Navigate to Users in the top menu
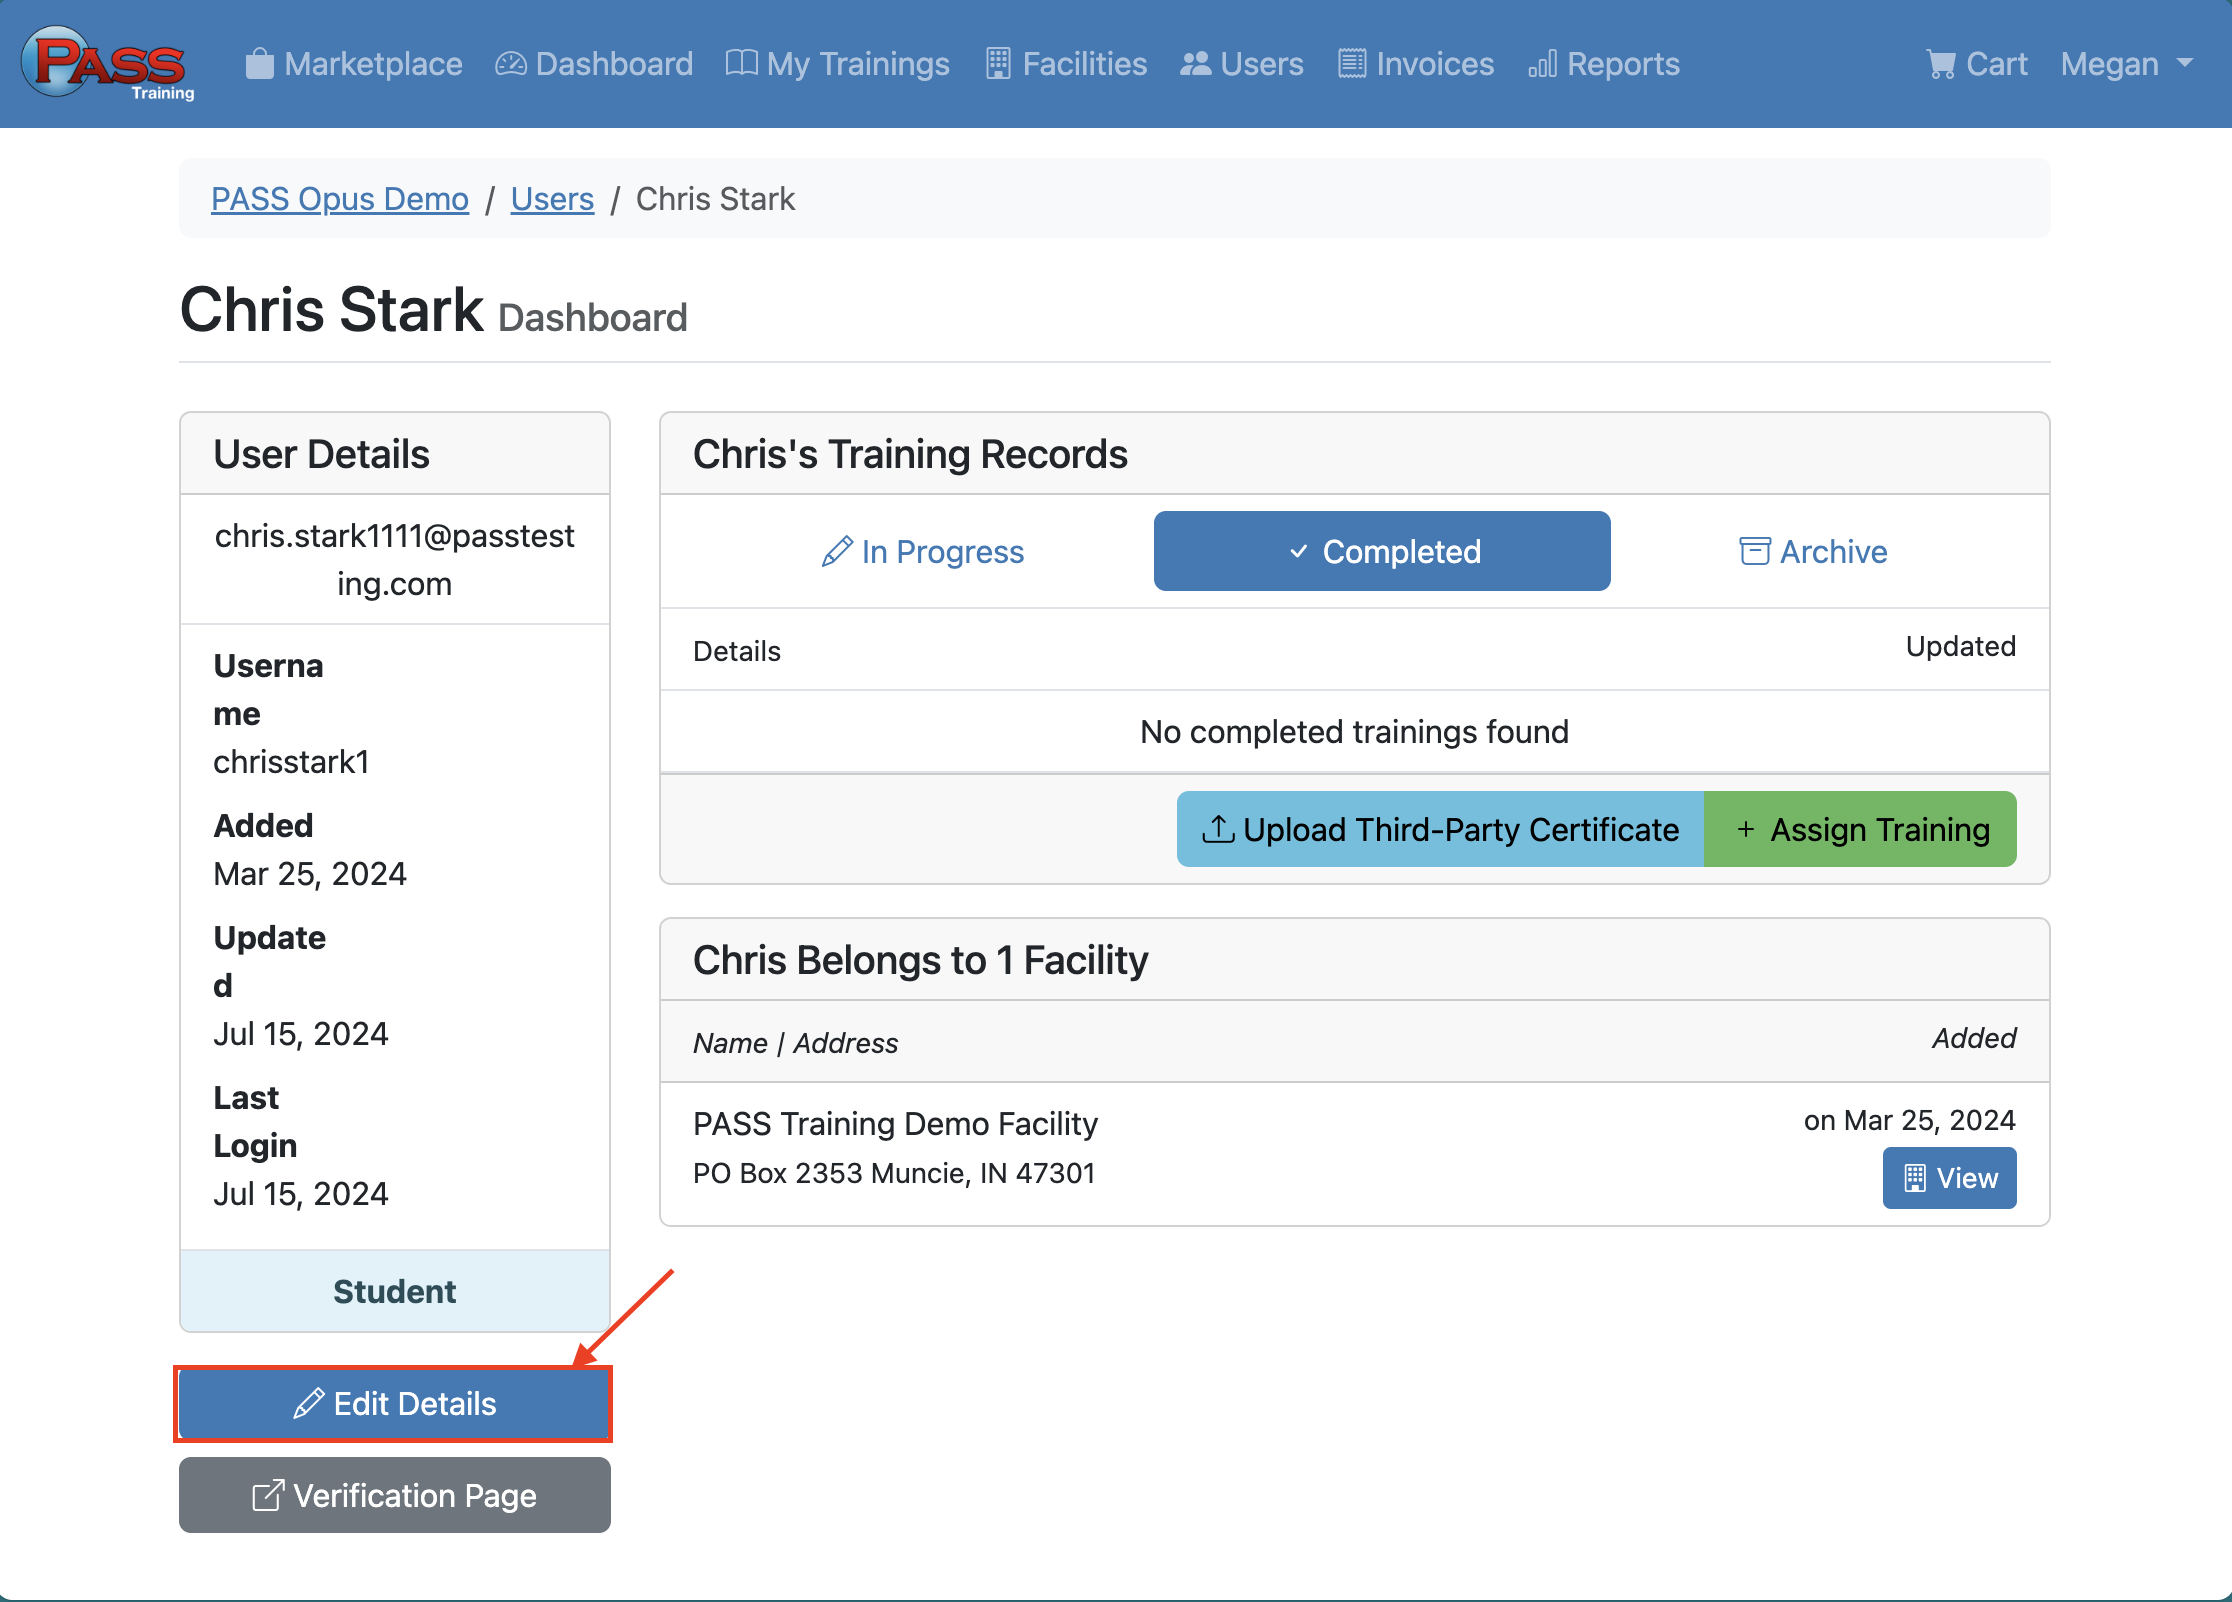This screenshot has height=1602, width=2232. [1242, 64]
